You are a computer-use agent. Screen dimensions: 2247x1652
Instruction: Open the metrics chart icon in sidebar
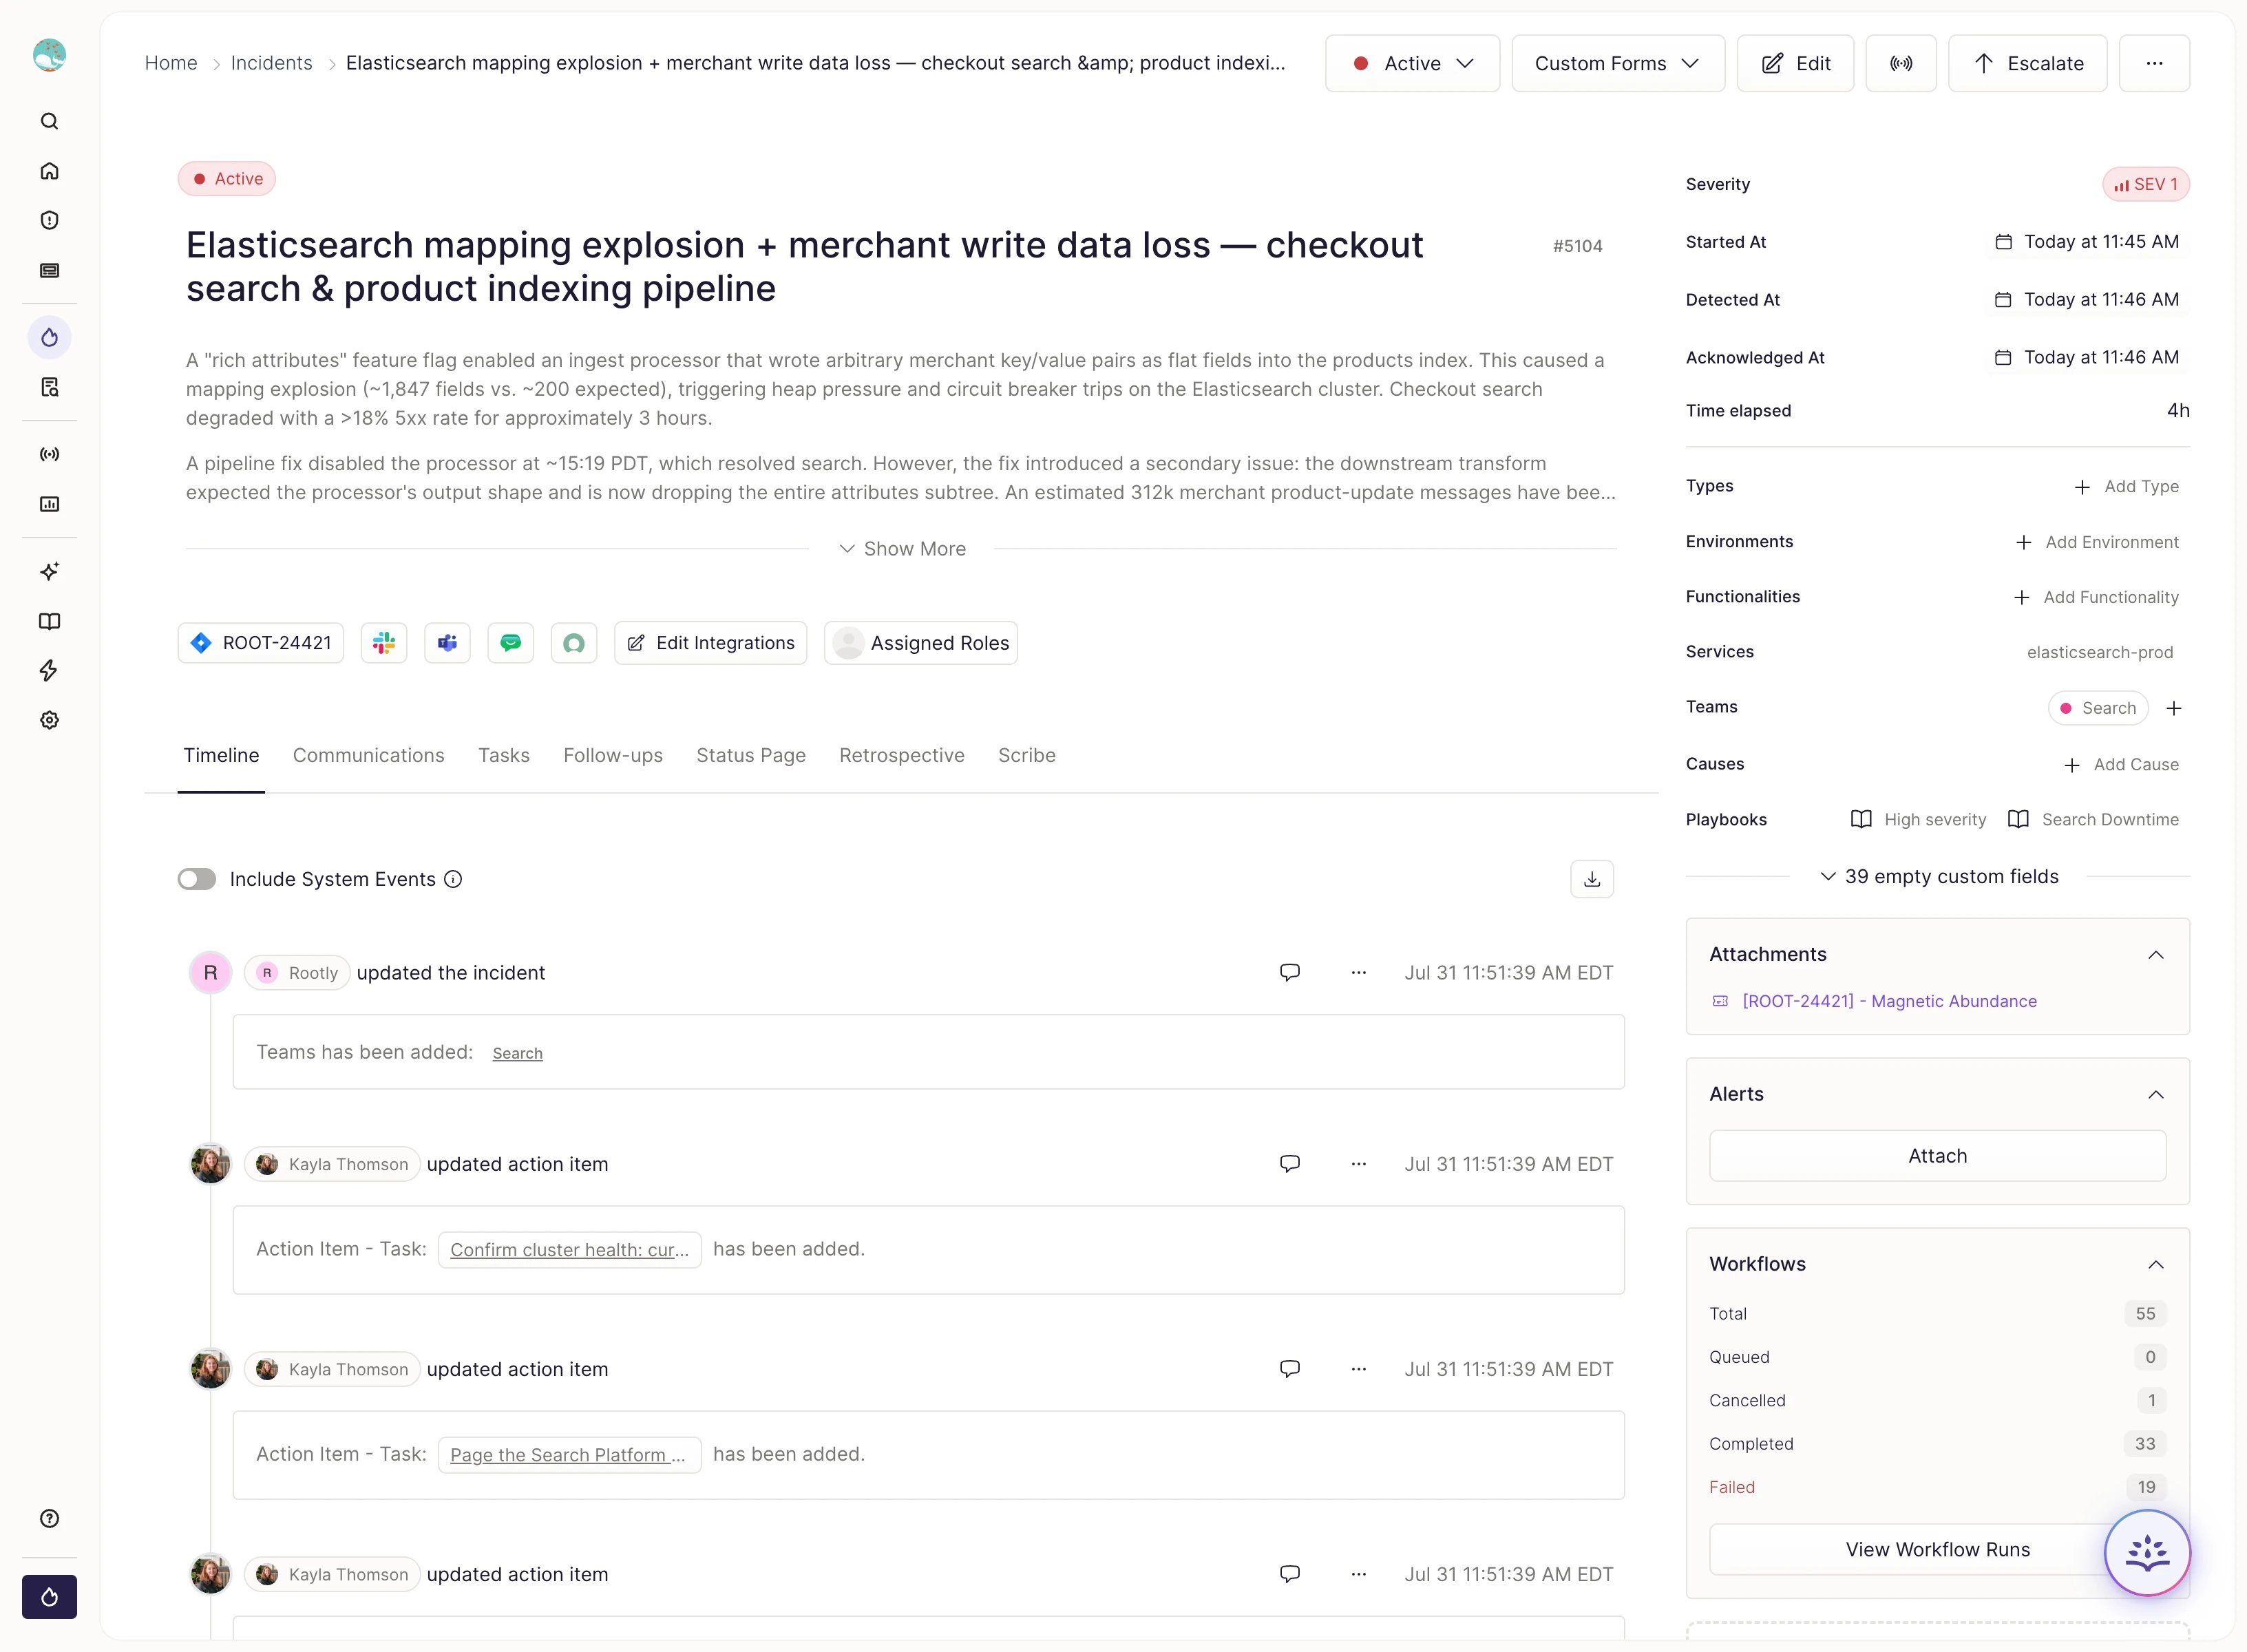pos(49,504)
